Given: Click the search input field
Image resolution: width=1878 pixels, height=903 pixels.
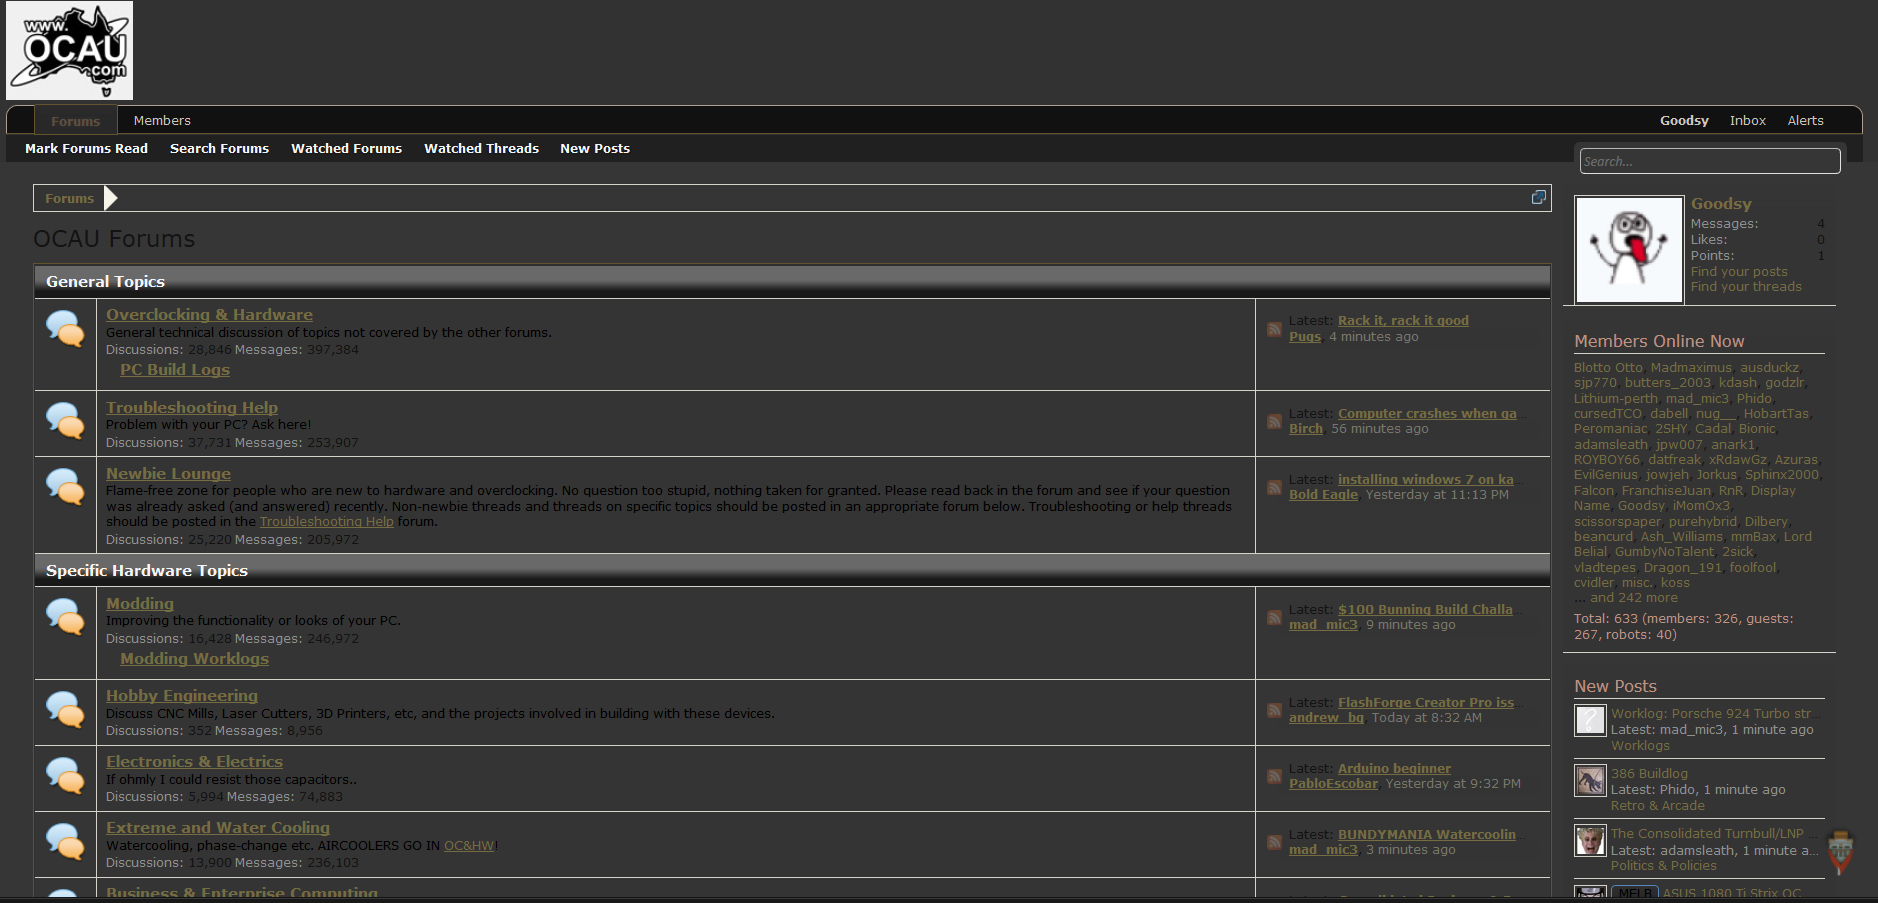Looking at the screenshot, I should click(x=1709, y=161).
